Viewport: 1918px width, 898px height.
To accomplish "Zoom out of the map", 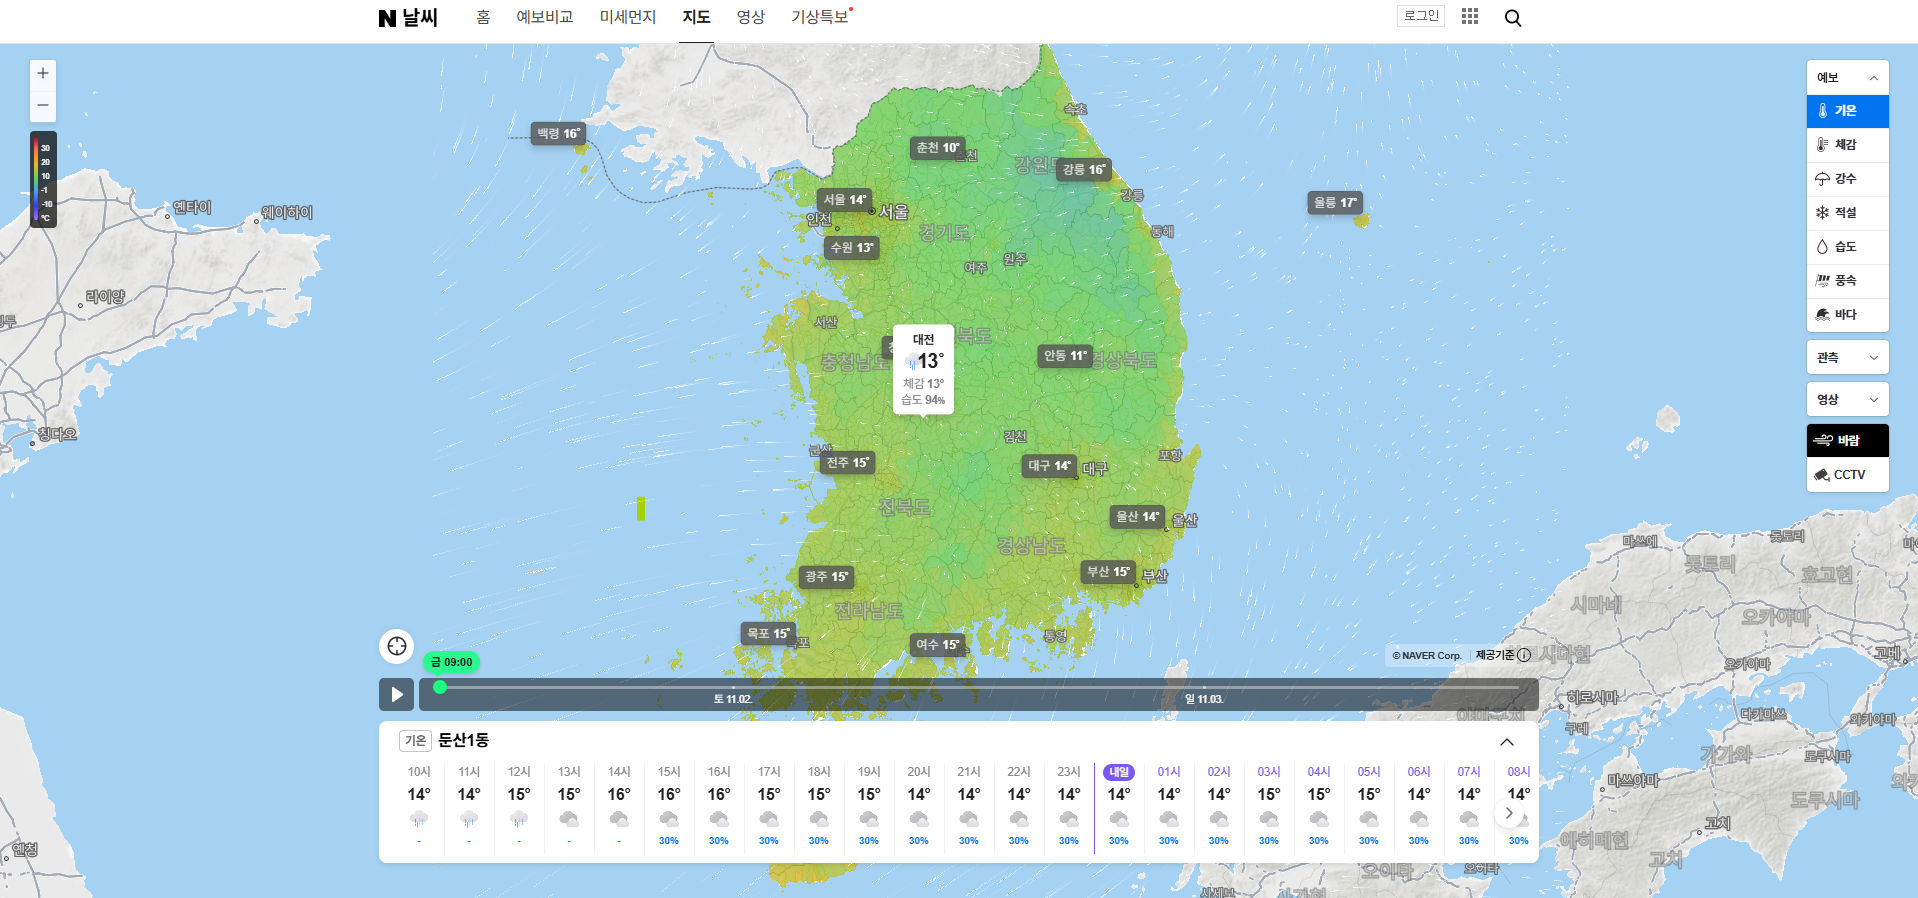I will [x=43, y=105].
